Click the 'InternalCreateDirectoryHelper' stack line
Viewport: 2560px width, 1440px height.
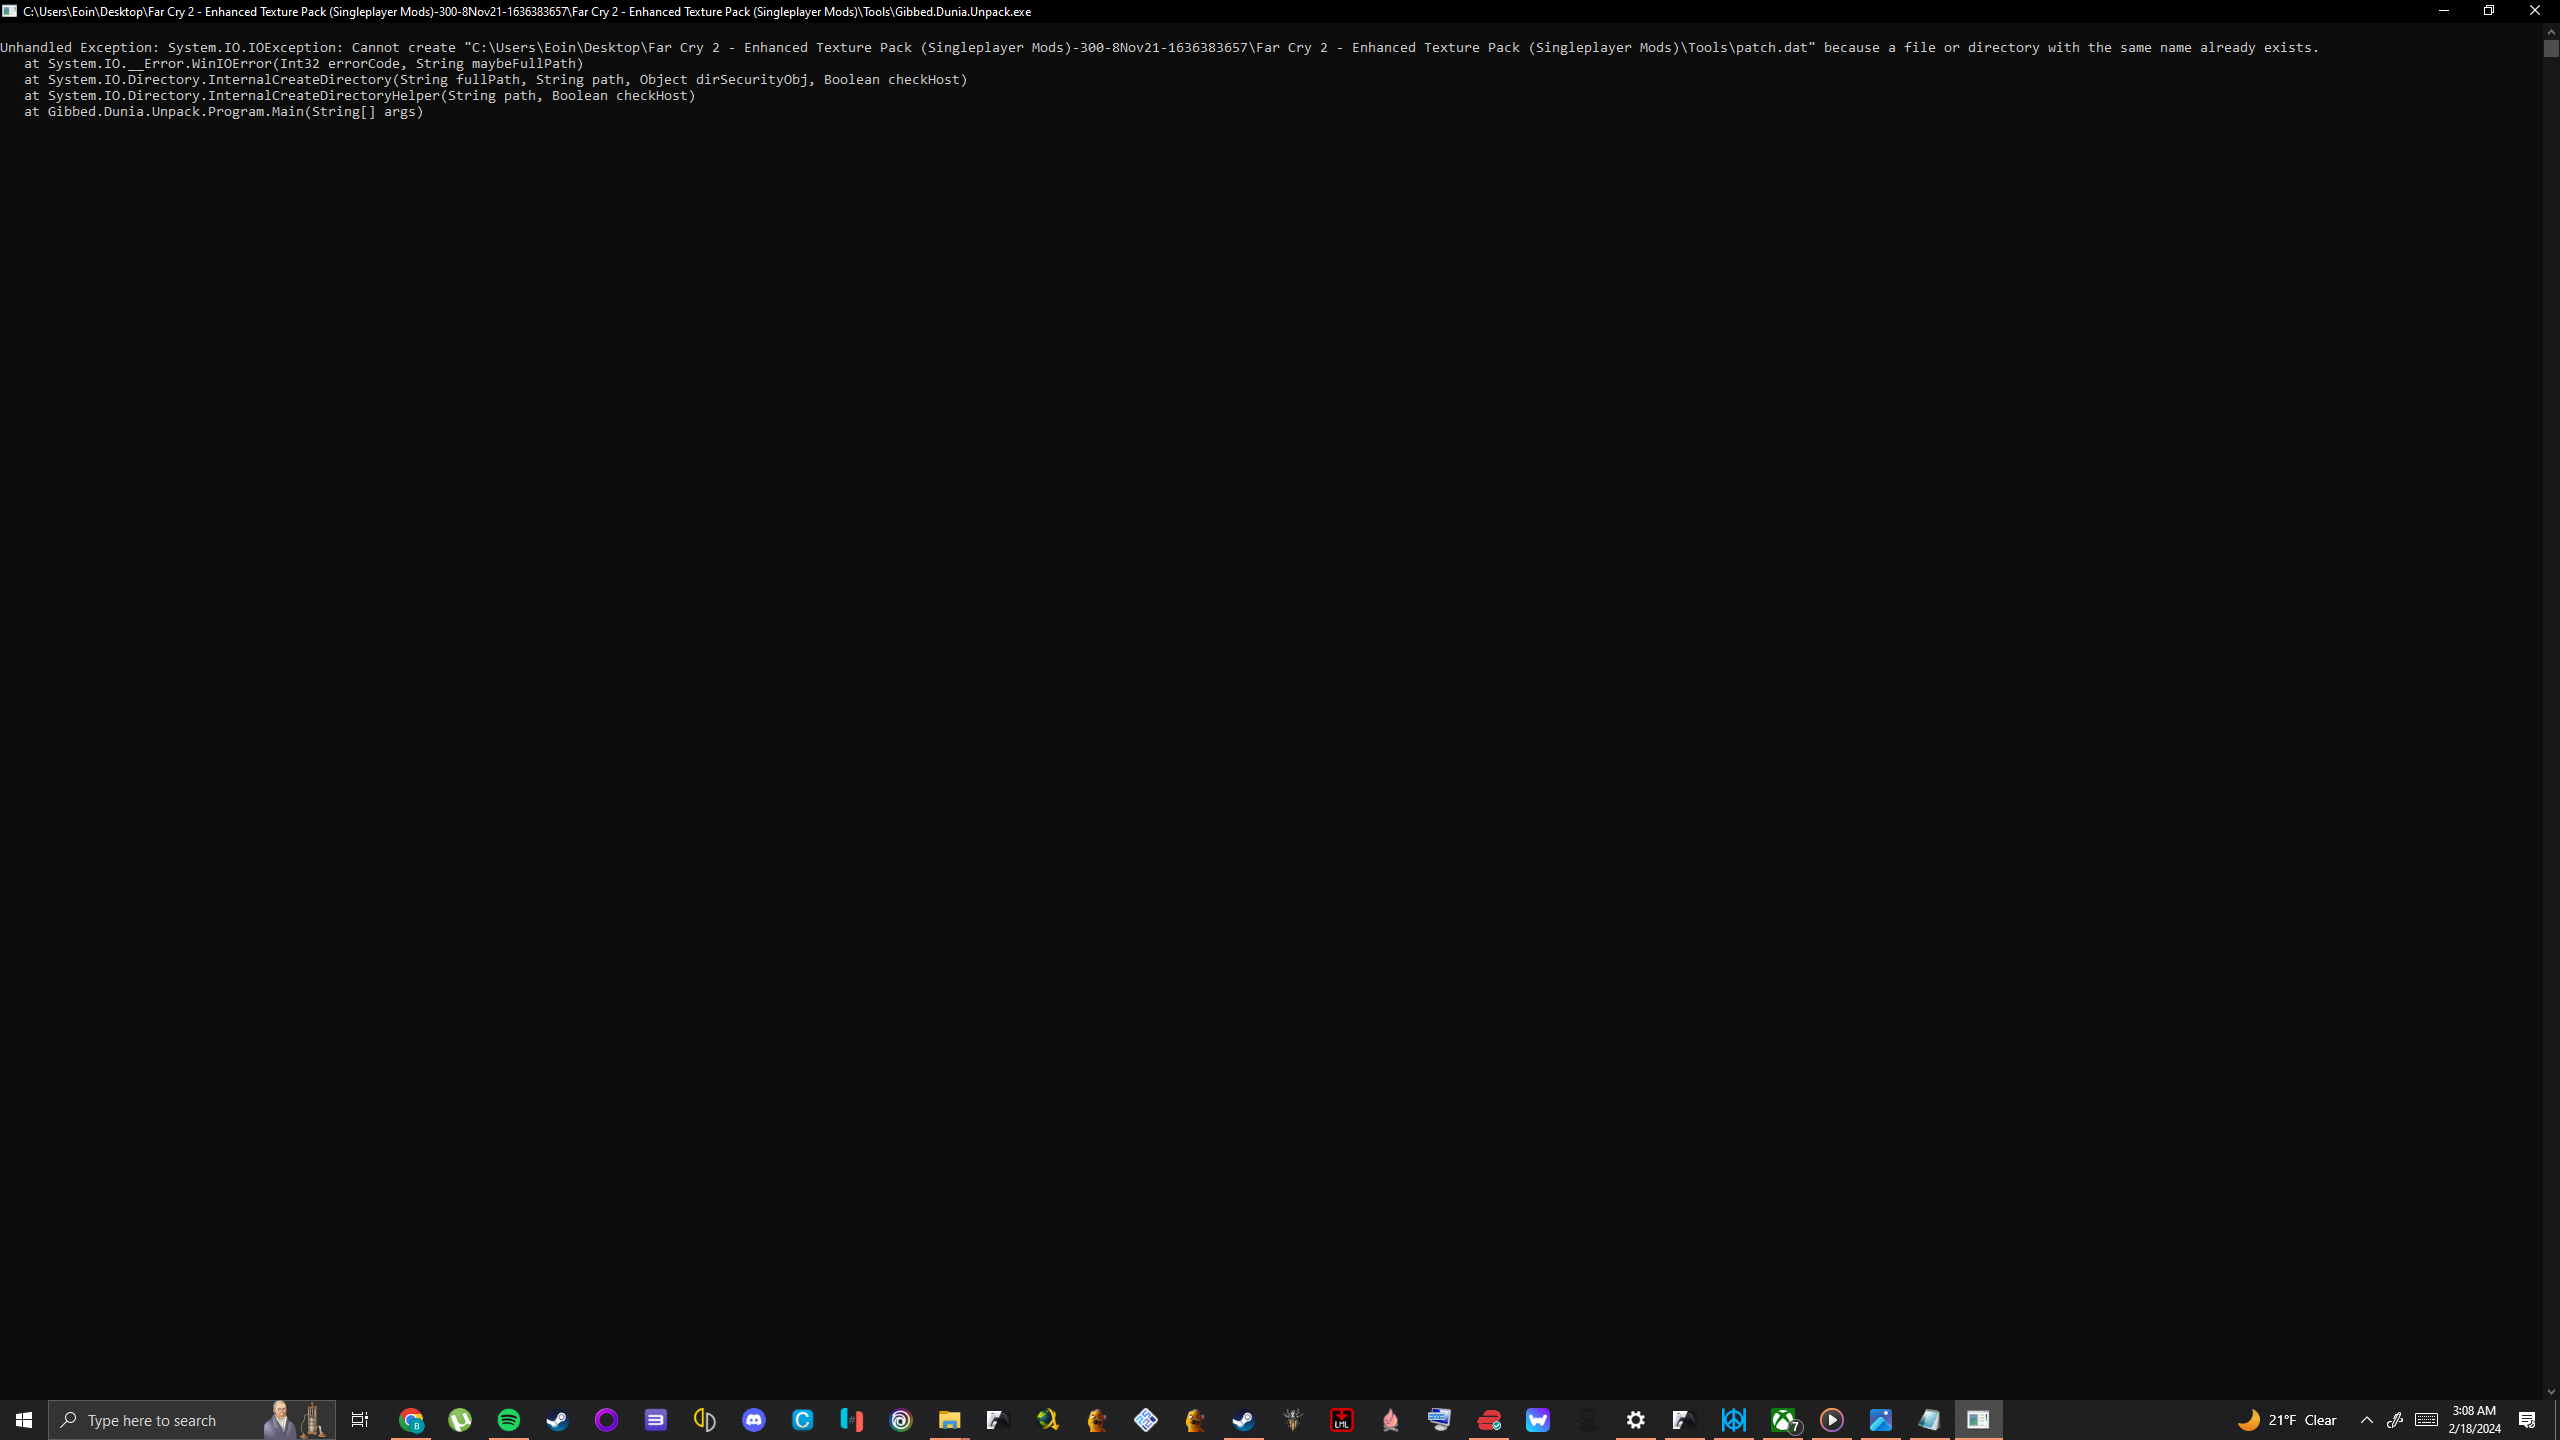pyautogui.click(x=360, y=95)
